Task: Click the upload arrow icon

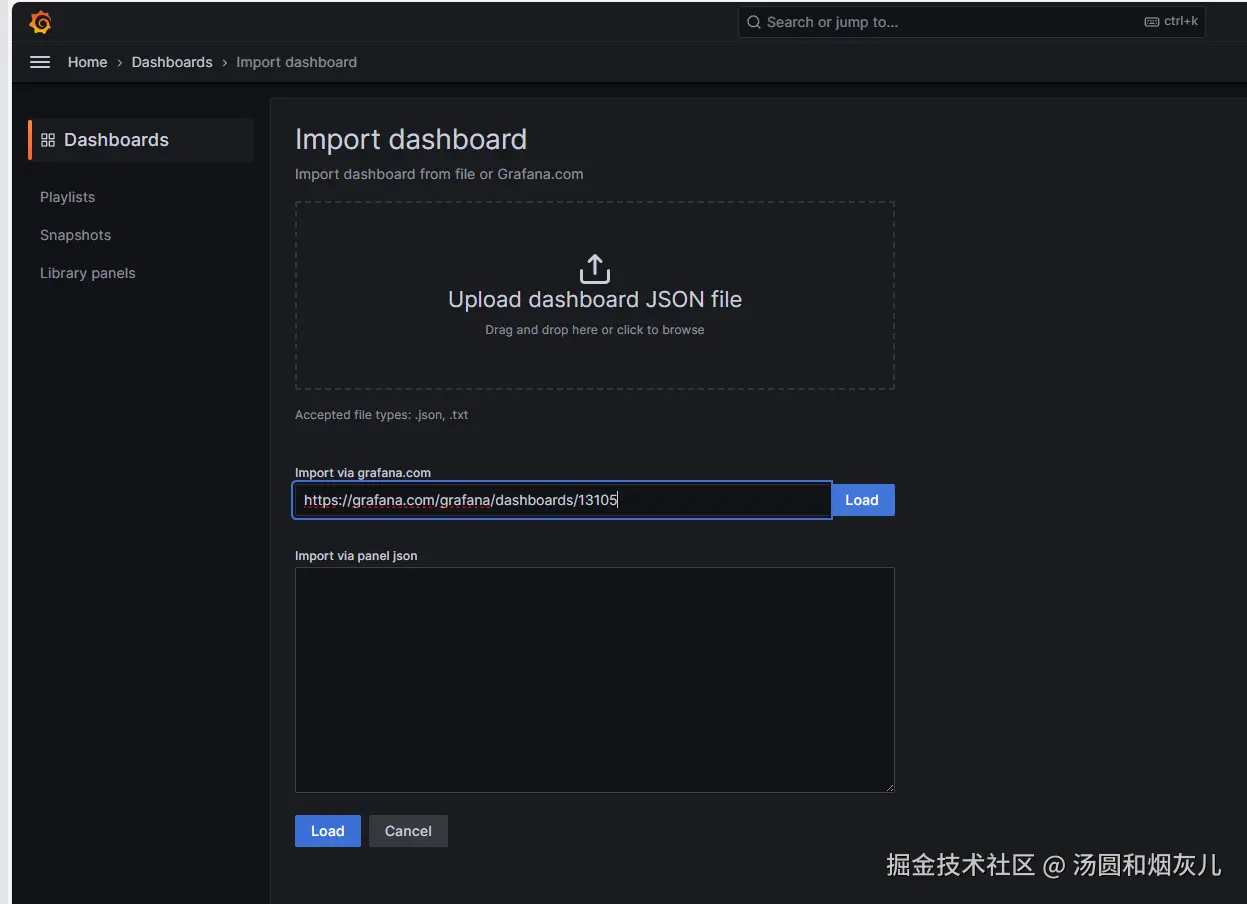Action: (595, 269)
